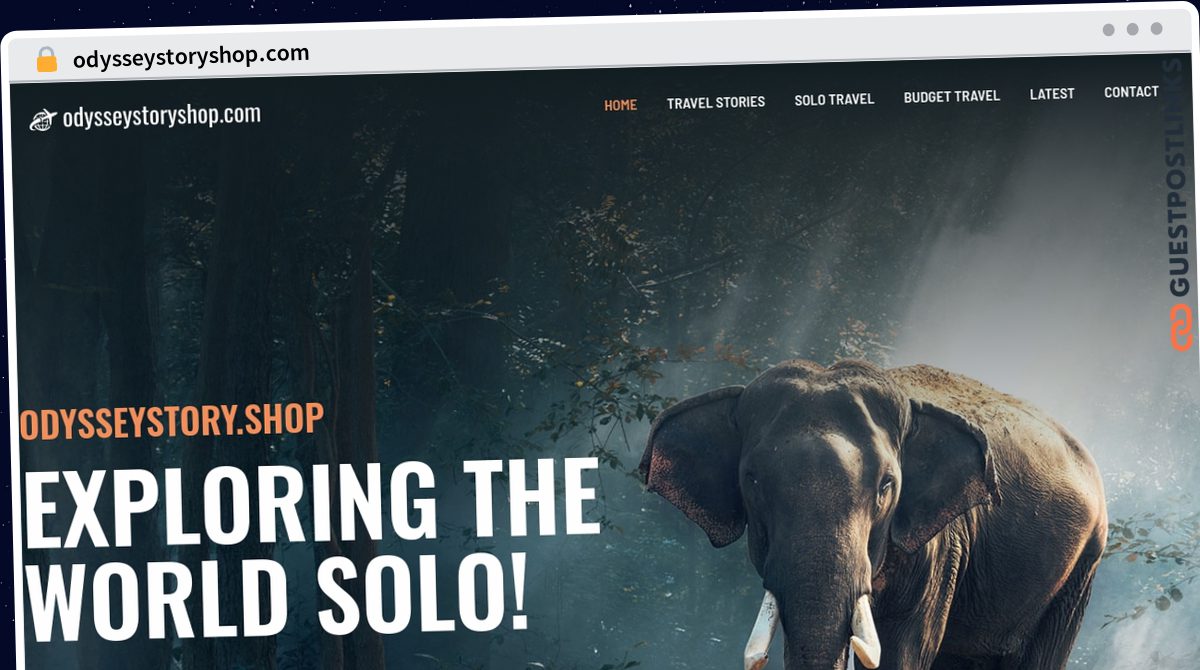Open the Budget Travel page
1200x670 pixels.
(952, 96)
